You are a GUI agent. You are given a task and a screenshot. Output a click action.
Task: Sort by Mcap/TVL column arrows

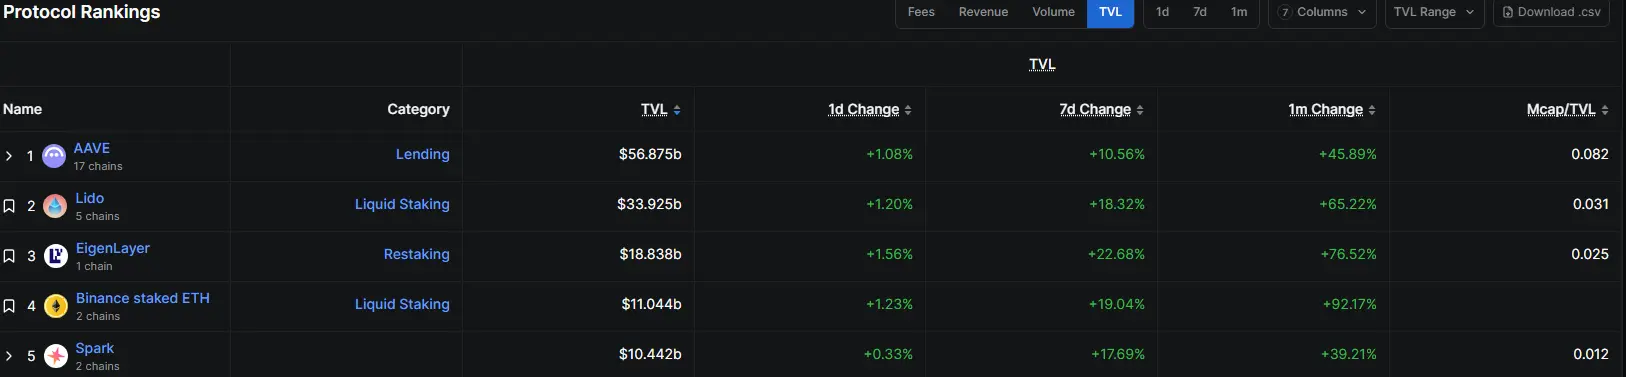pyautogui.click(x=1605, y=110)
